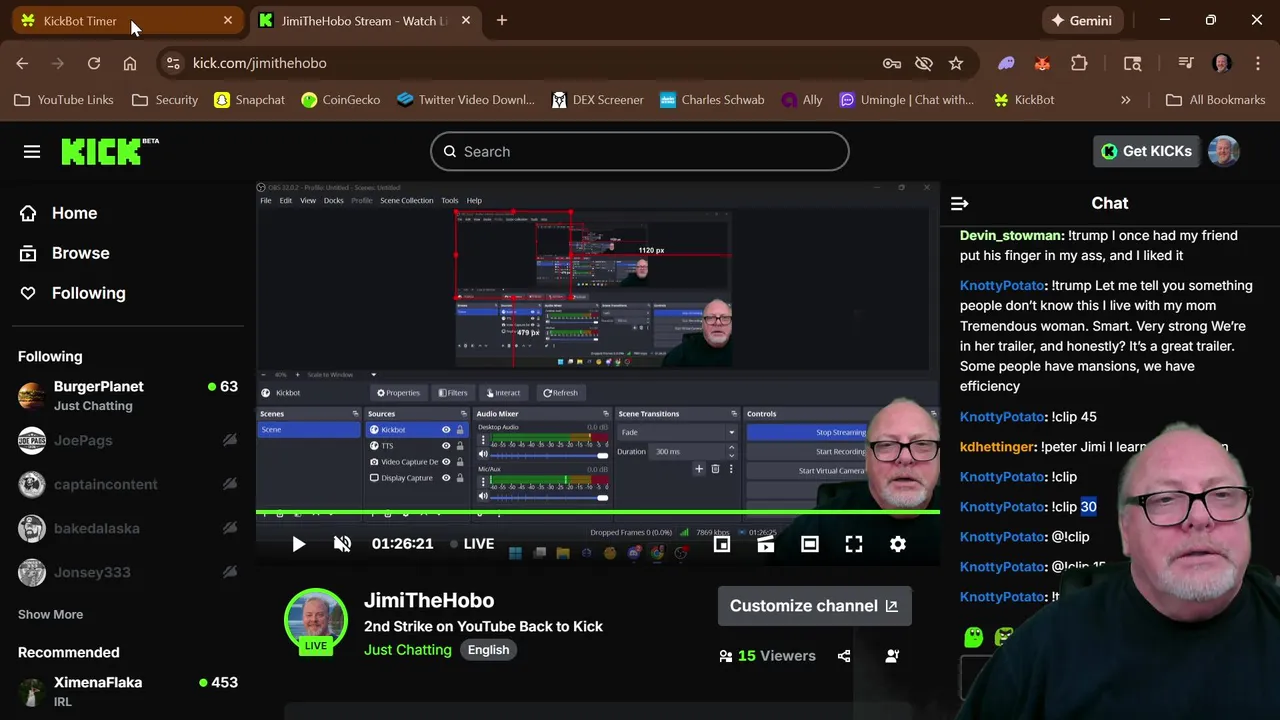Screen dimensions: 1280x720
Task: Click the Gemini button
Action: pyautogui.click(x=1082, y=20)
